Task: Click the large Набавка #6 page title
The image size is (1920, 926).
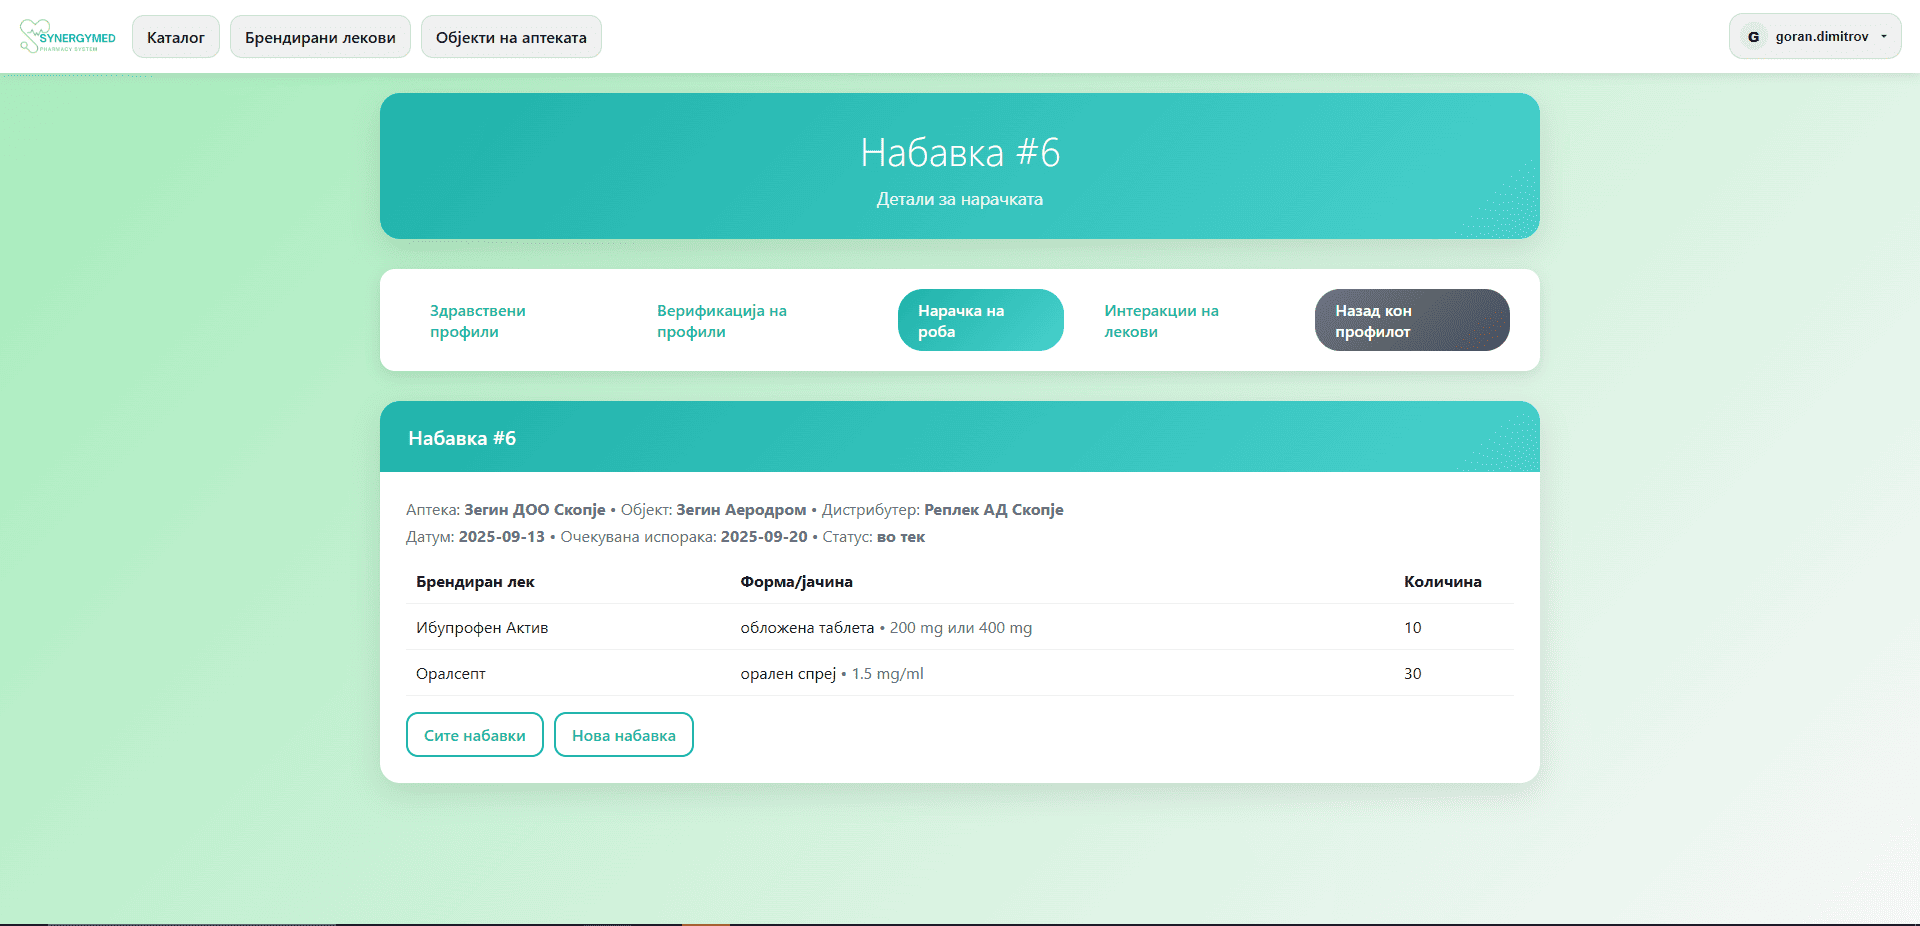Action: click(x=959, y=153)
